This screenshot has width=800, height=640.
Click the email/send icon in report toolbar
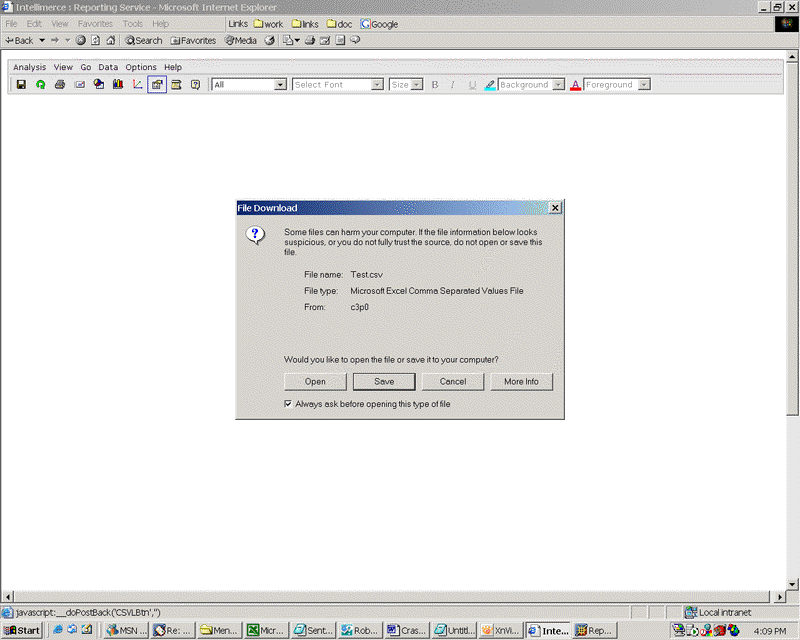(80, 84)
